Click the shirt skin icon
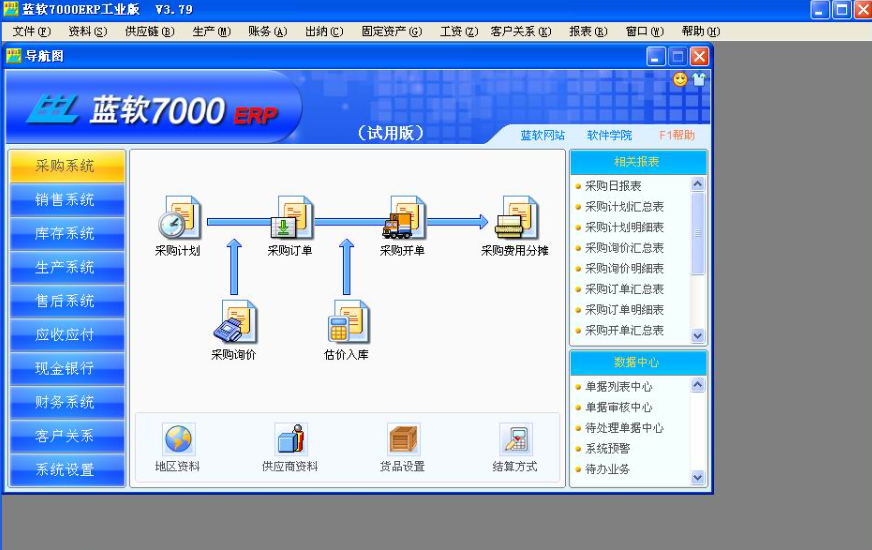 point(699,80)
